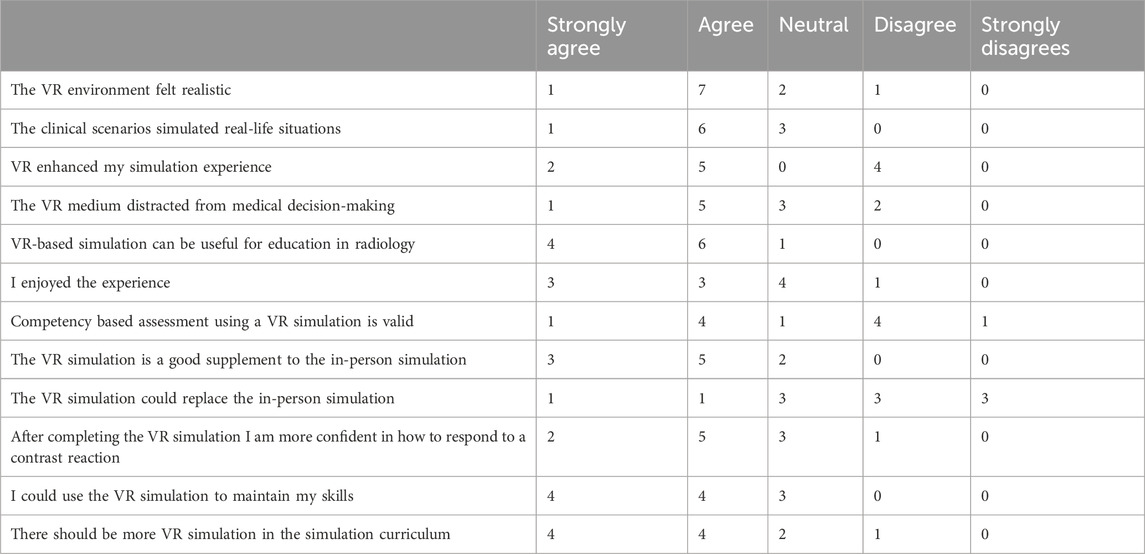The height and width of the screenshot is (554, 1145).
Task: Click the "I enjoyed the experience" row label
Action: pyautogui.click(x=91, y=283)
